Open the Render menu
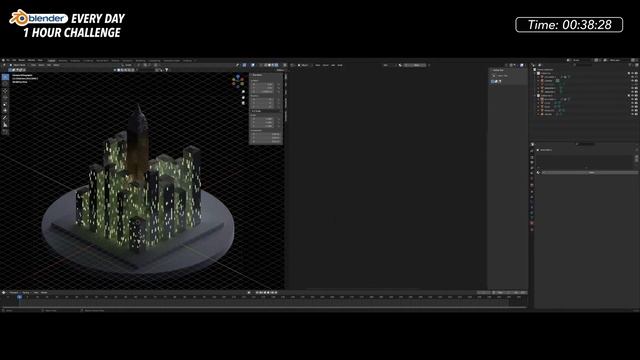 pyautogui.click(x=21, y=60)
